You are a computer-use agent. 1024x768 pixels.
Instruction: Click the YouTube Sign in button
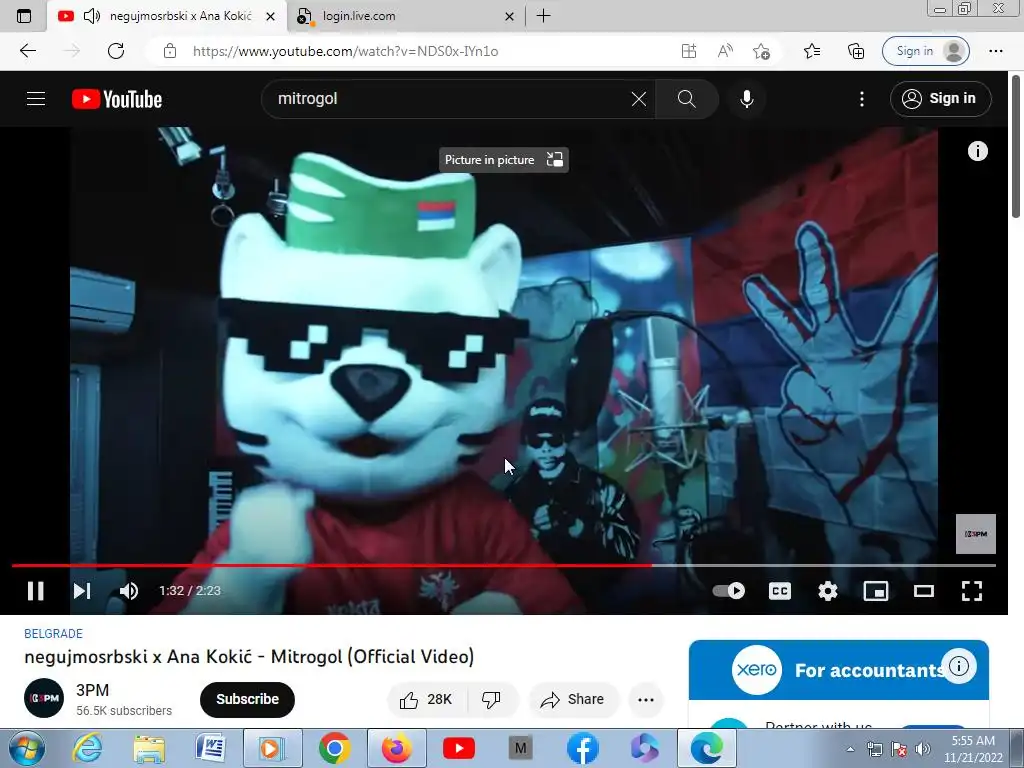pyautogui.click(x=940, y=99)
